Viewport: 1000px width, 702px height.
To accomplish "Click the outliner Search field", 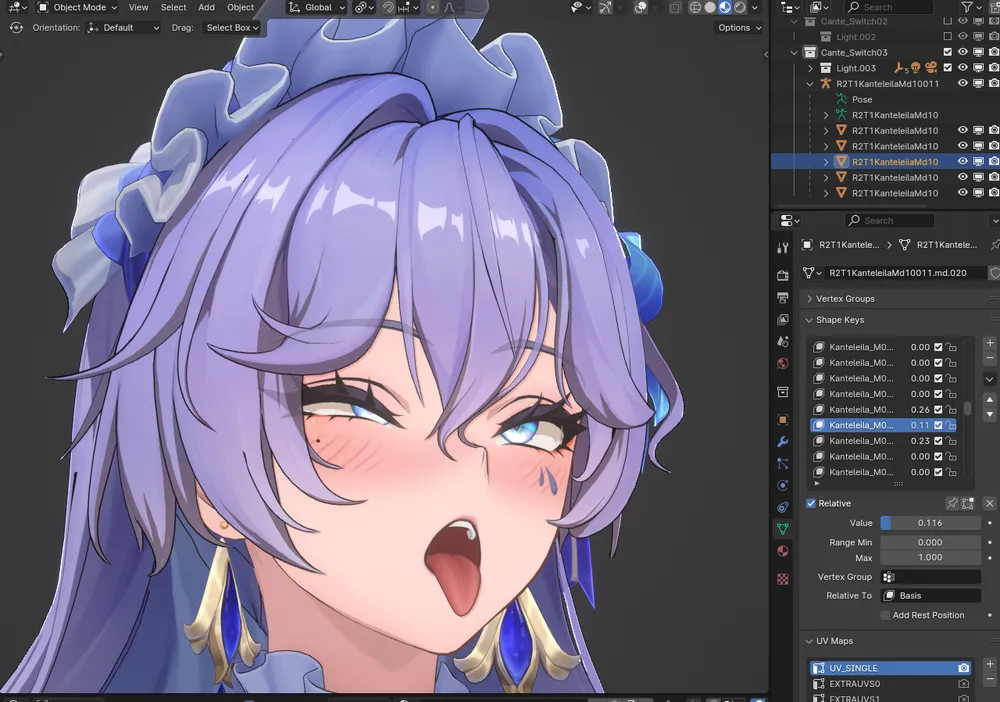I will pyautogui.click(x=888, y=7).
